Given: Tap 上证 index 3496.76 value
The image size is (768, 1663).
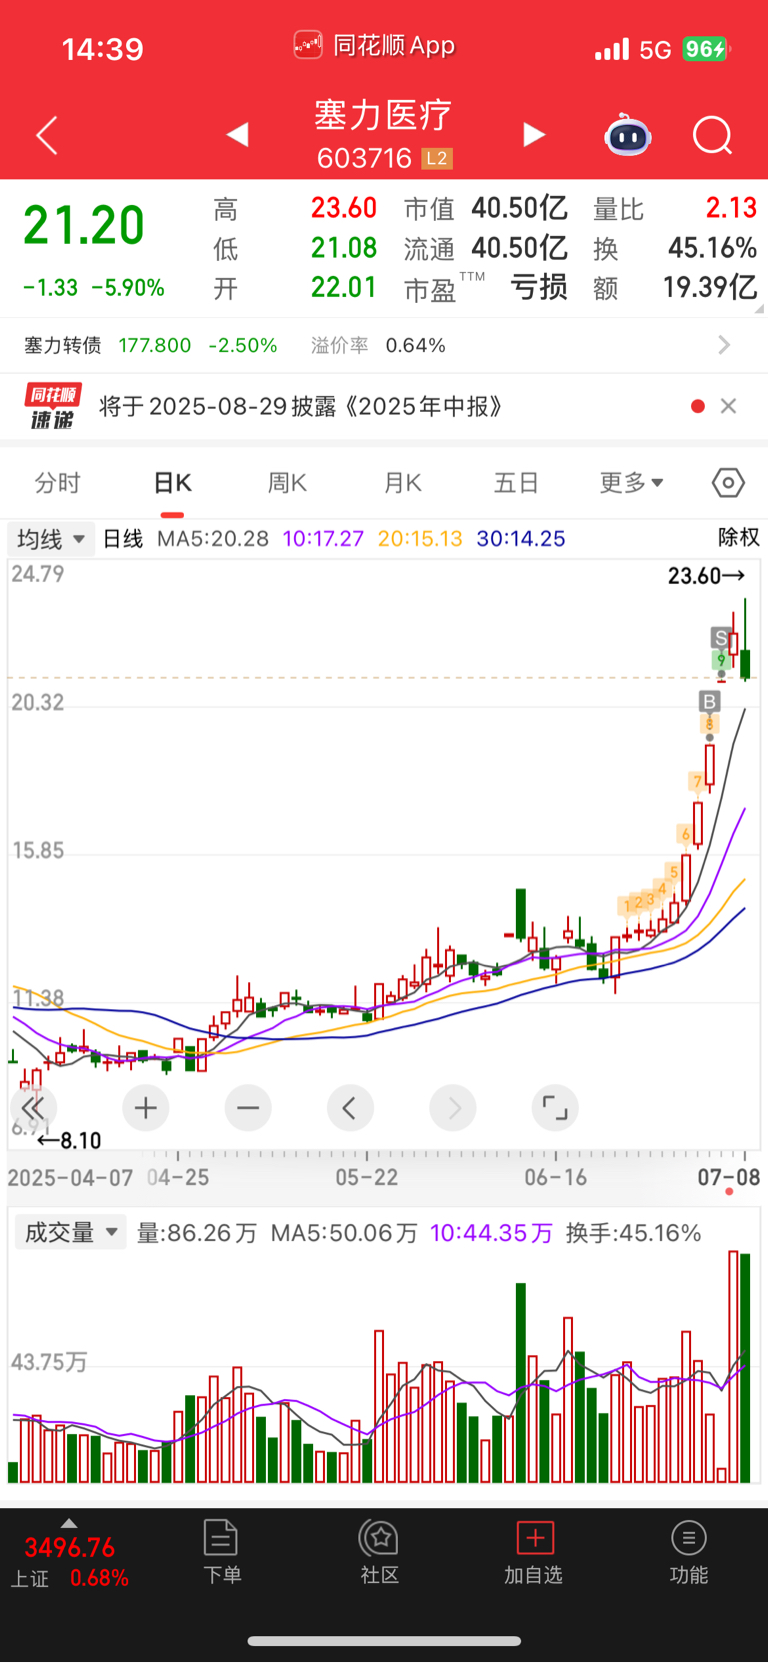Looking at the screenshot, I should point(70,1548).
